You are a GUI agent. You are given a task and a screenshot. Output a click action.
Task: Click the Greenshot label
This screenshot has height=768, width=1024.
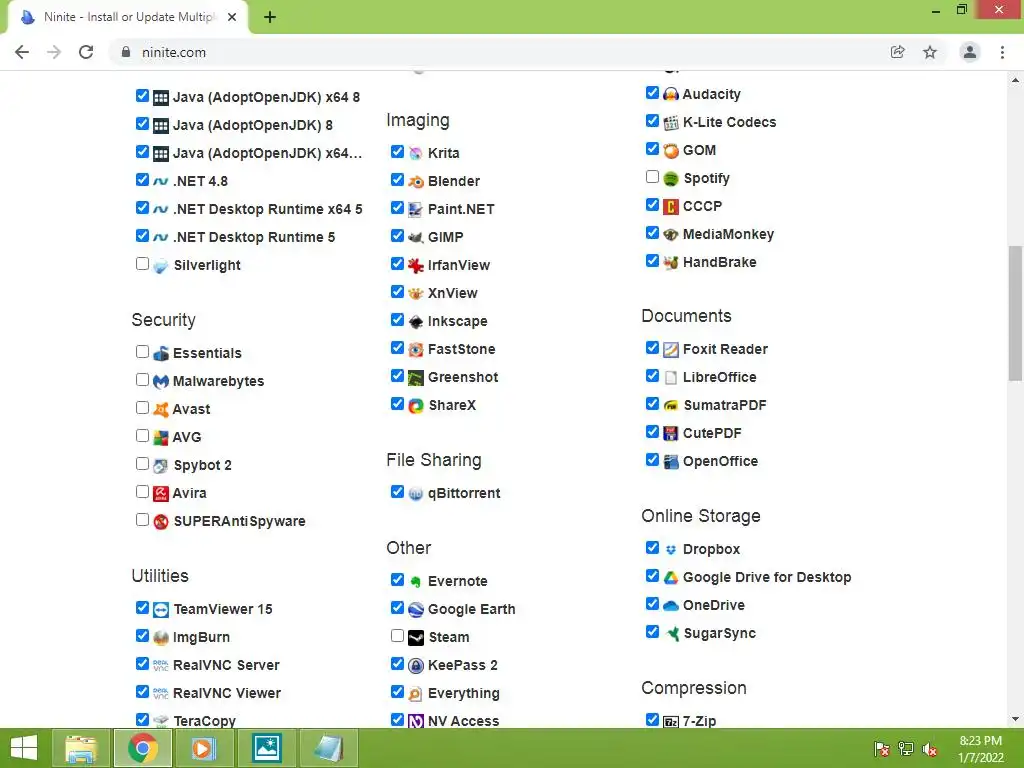coord(463,377)
